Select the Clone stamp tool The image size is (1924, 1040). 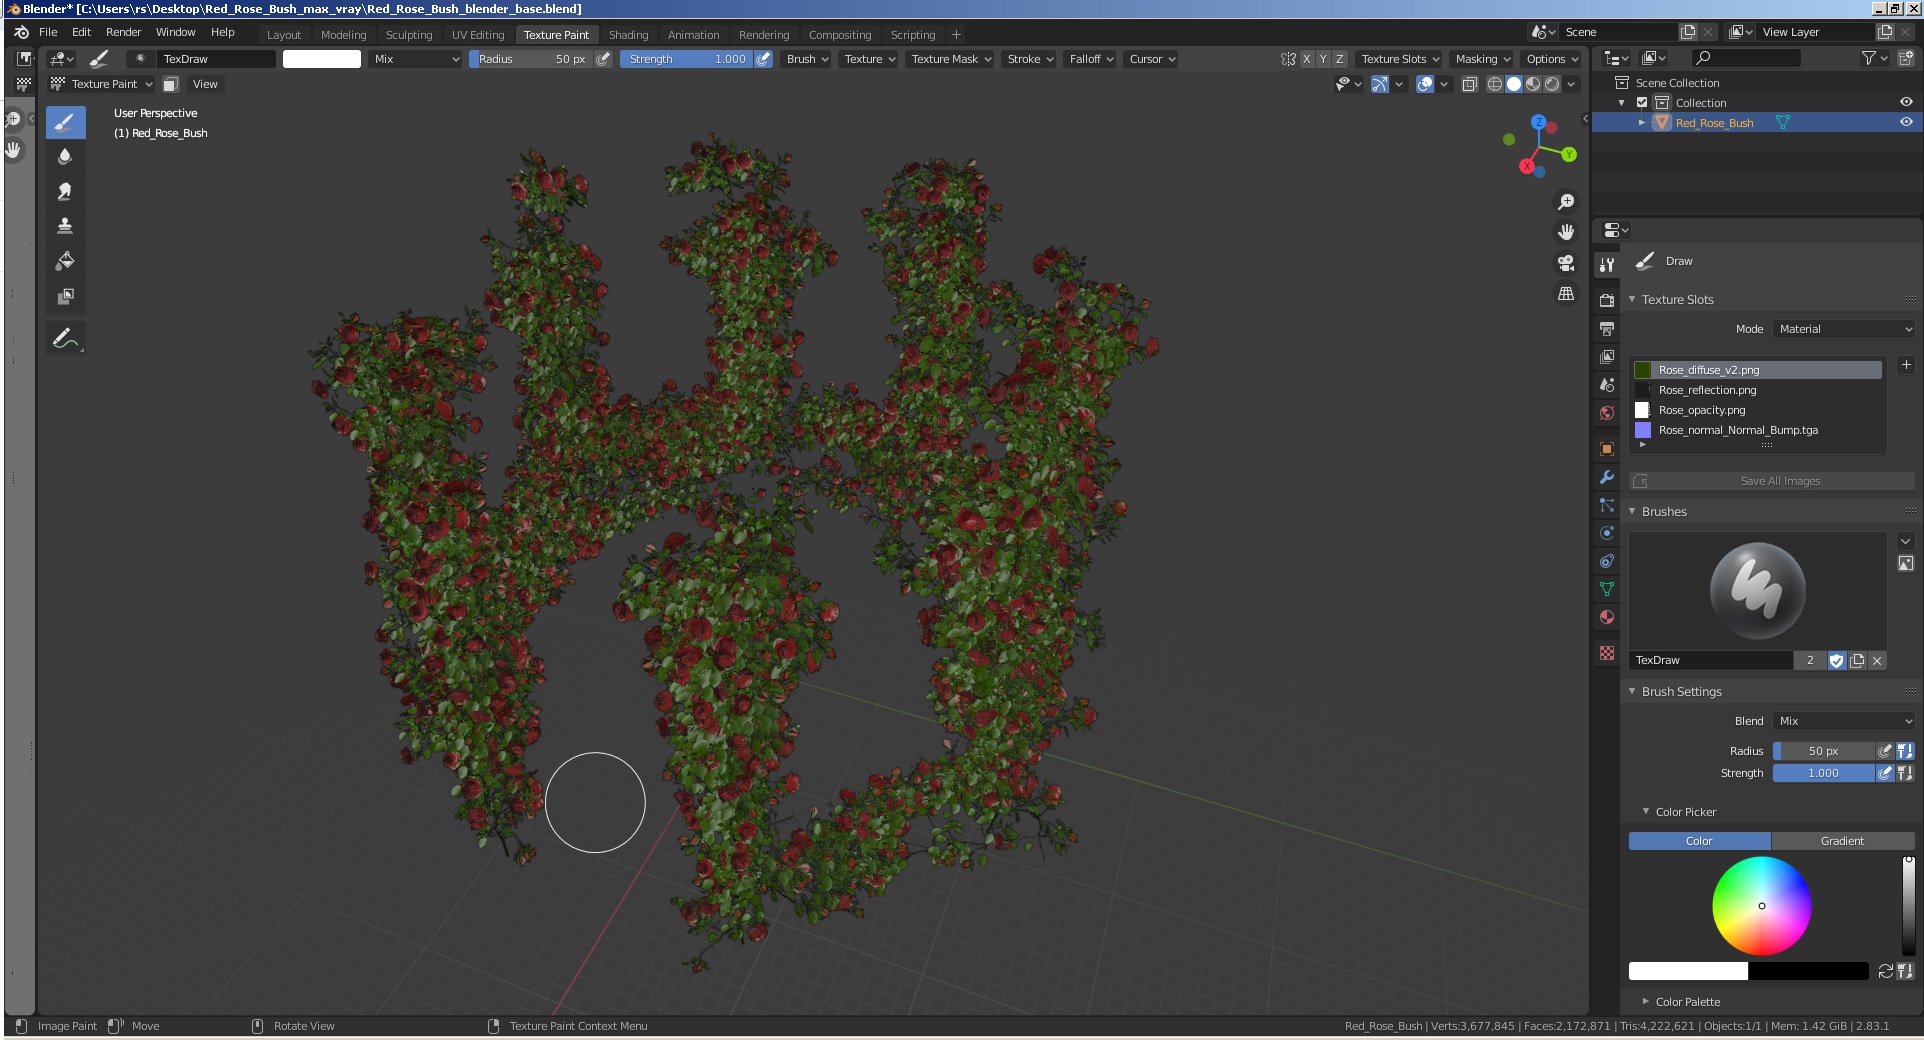tap(65, 226)
